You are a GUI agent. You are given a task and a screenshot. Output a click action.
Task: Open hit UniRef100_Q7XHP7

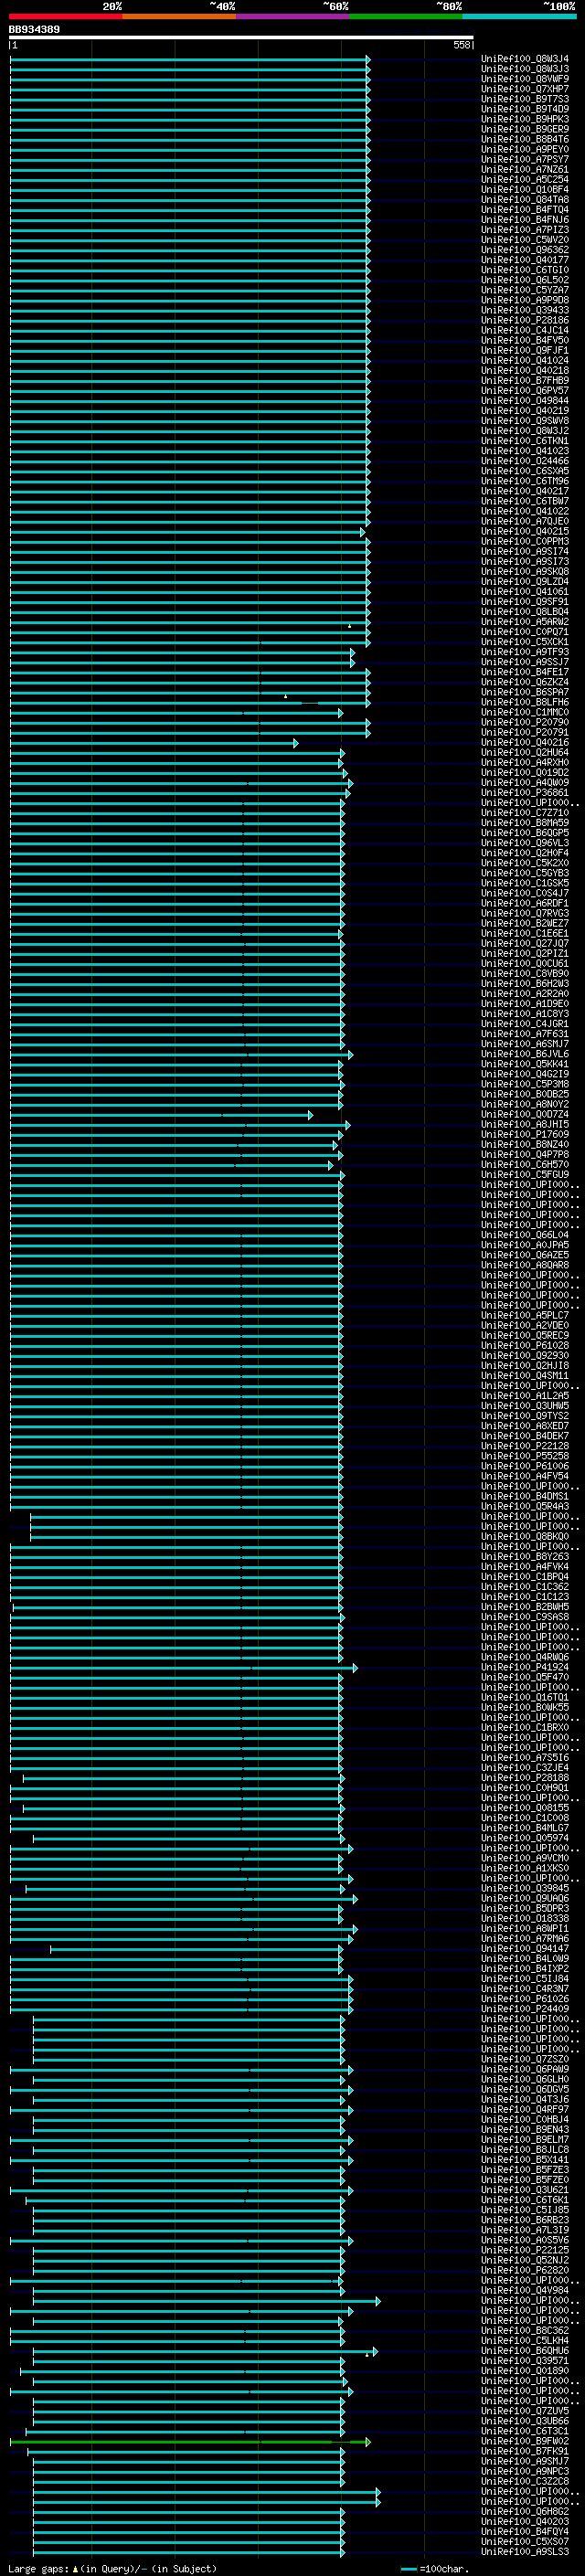525,90
